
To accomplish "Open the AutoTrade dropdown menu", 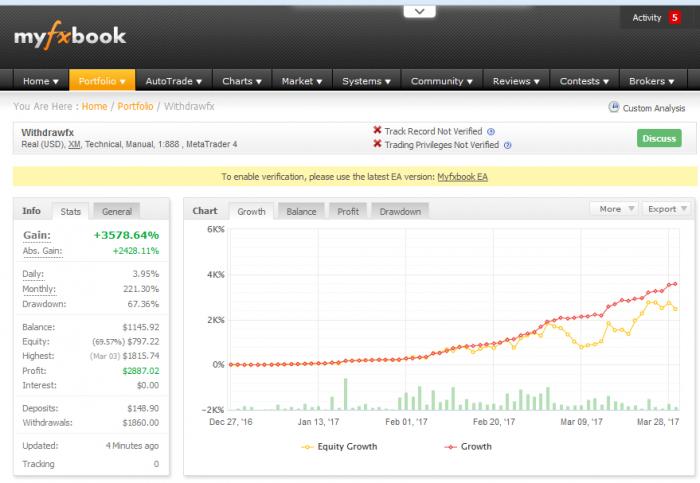I will (x=174, y=81).
